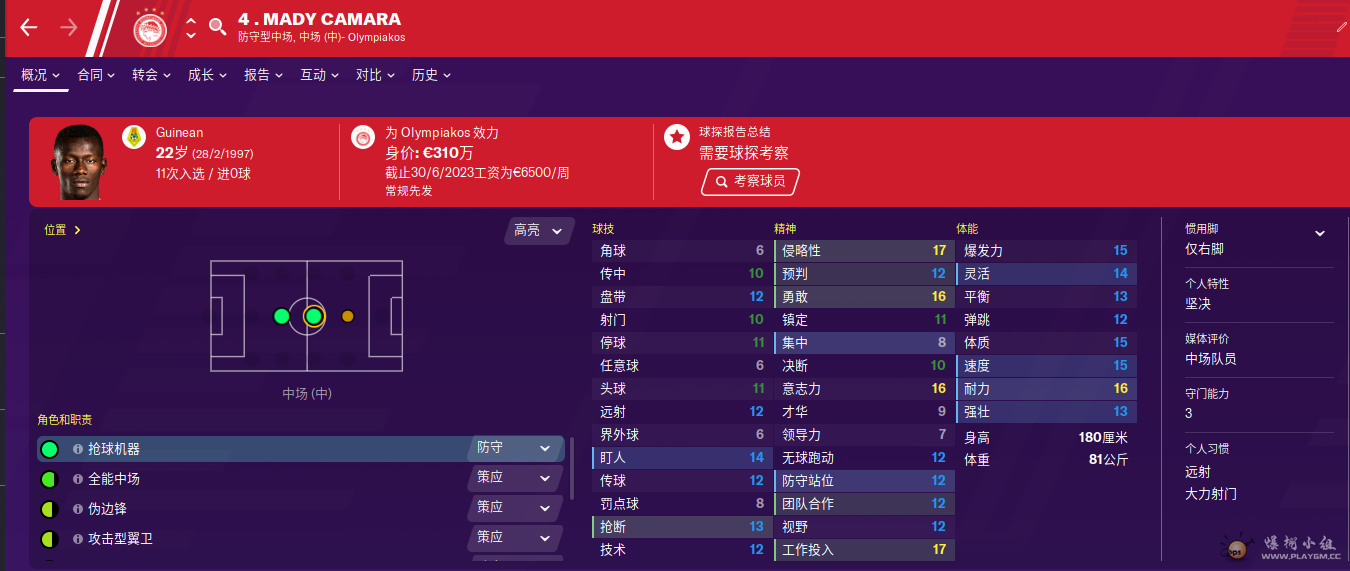Screen dimensions: 1350x571
Task: Click the magnifying glass search icon
Action: (x=217, y=27)
